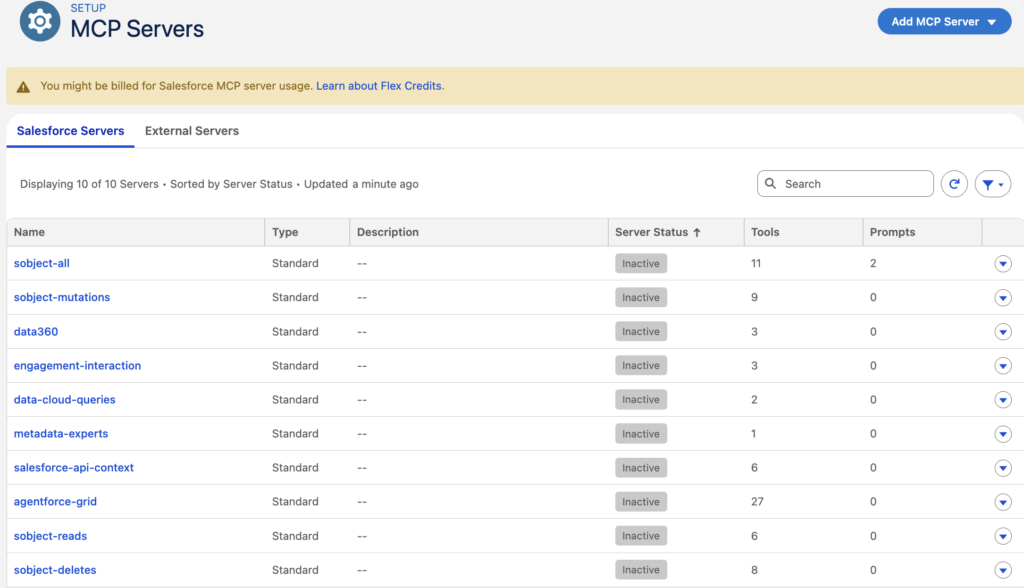Focus the Search input field
1024x588 pixels.
845,184
